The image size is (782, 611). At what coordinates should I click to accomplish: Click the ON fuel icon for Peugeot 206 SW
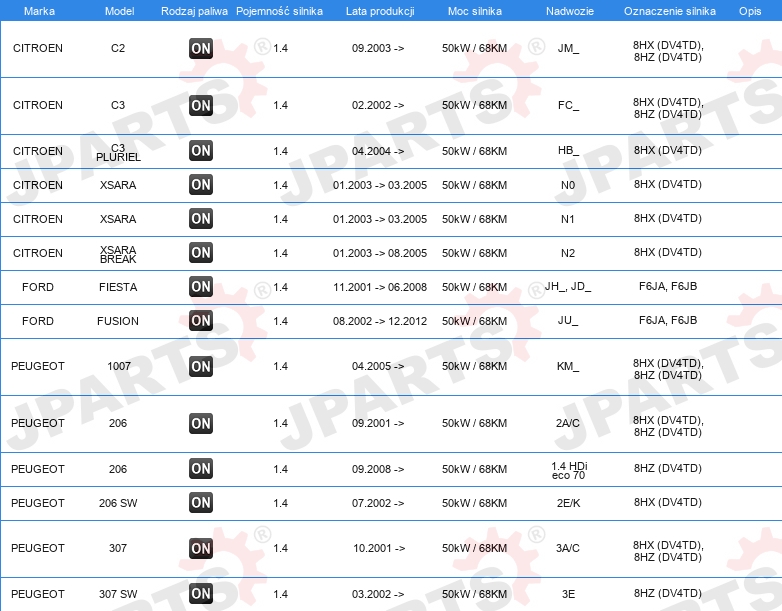pos(201,503)
